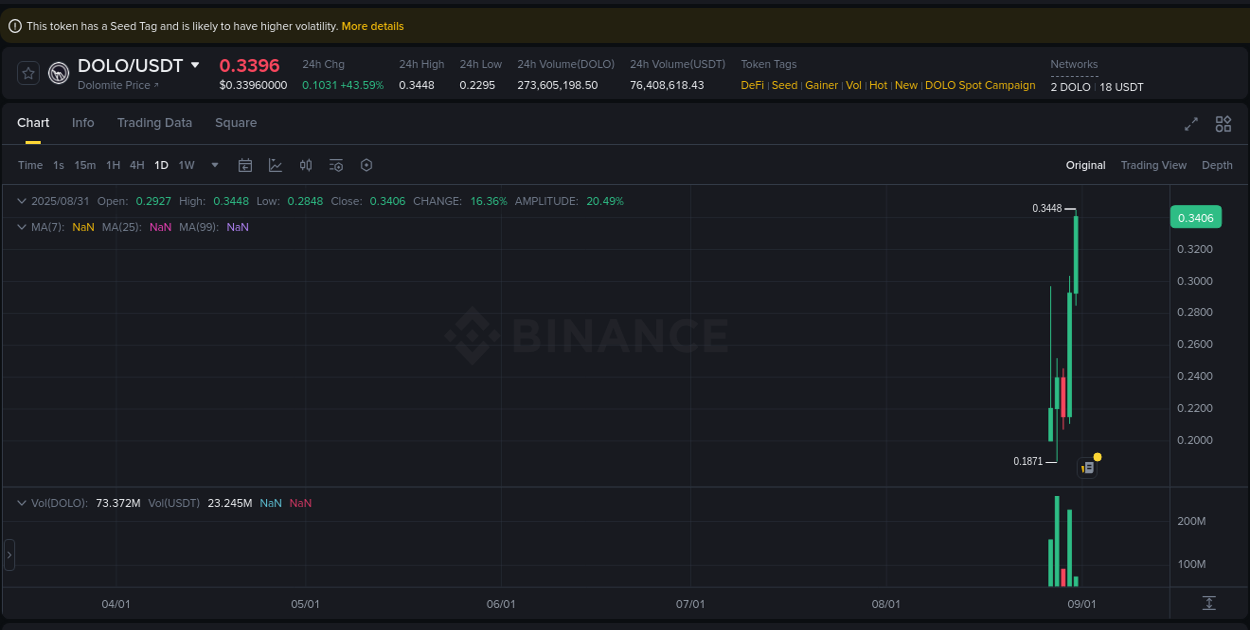Open the More details link in the Seed Tag banner
This screenshot has width=1250, height=630.
(372, 25)
